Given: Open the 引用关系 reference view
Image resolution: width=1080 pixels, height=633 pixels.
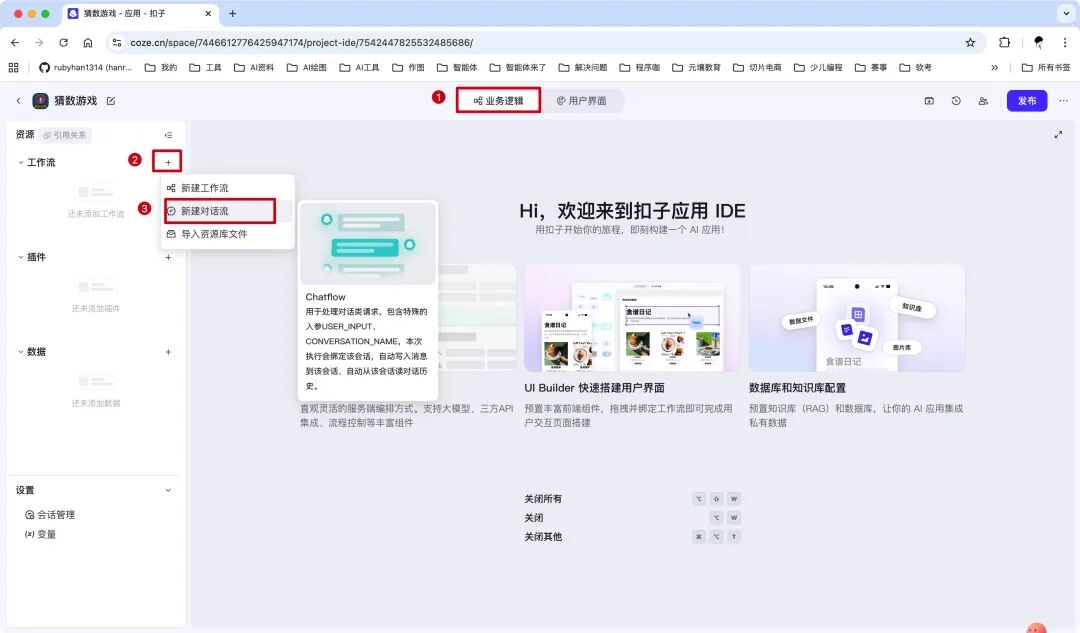Looking at the screenshot, I should click(x=65, y=135).
